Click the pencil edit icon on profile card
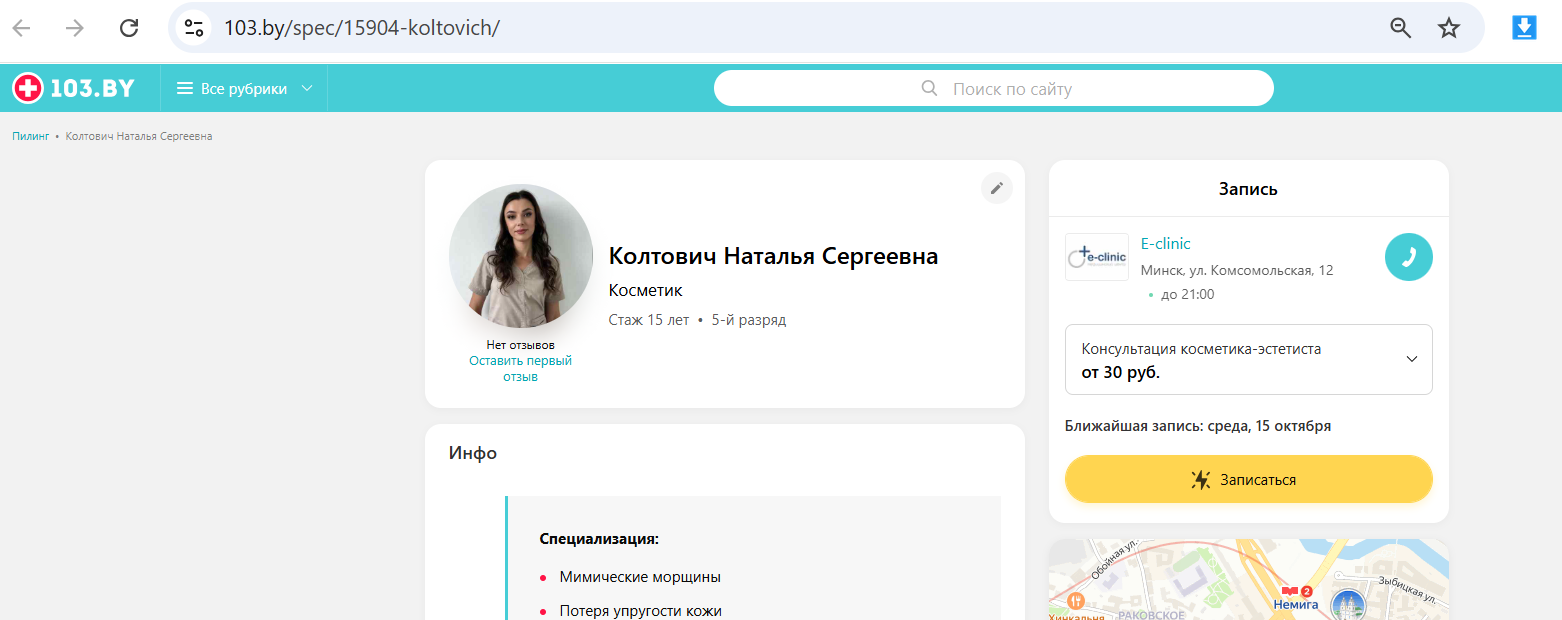This screenshot has width=1562, height=620. pyautogui.click(x=996, y=188)
